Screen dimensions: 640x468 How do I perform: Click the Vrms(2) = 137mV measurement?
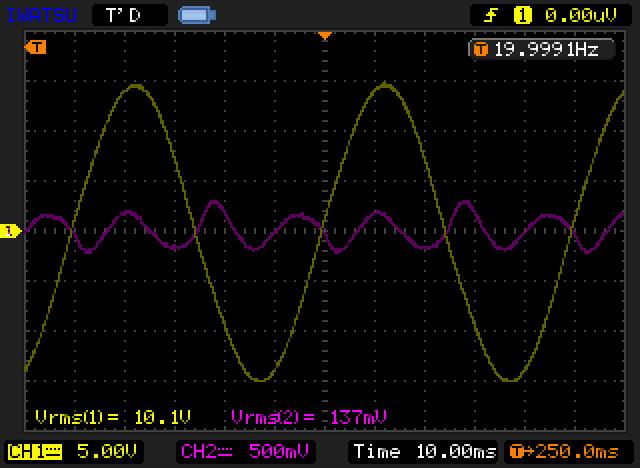tap(309, 416)
